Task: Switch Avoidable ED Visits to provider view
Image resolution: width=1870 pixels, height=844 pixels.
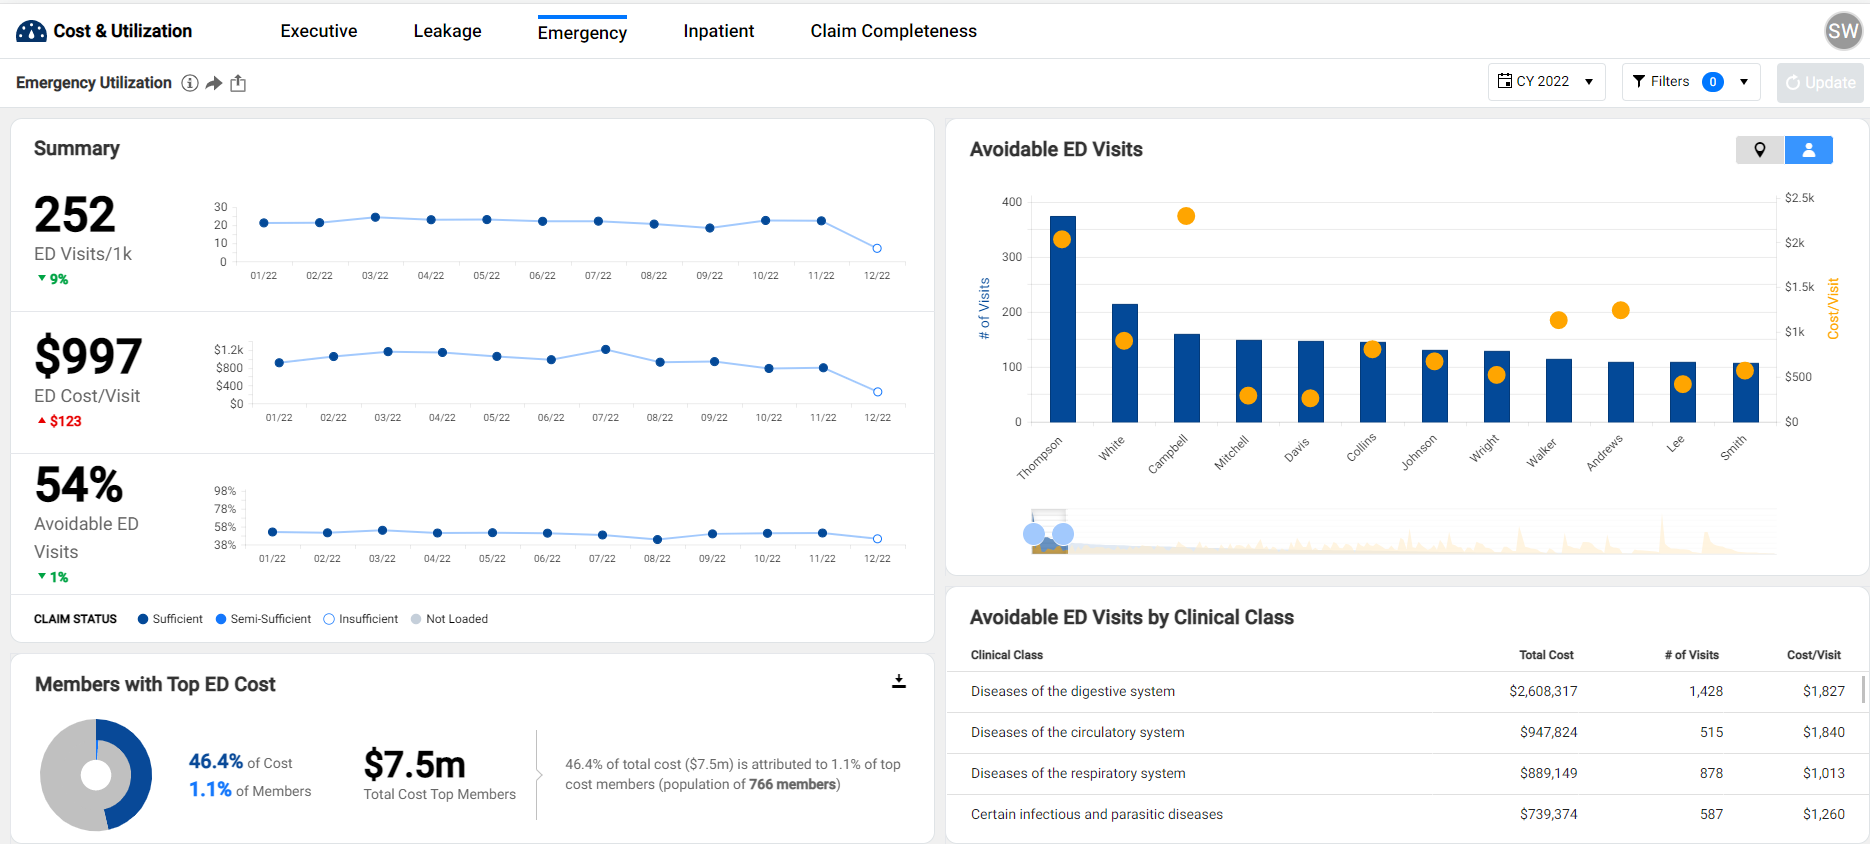Action: (1808, 150)
